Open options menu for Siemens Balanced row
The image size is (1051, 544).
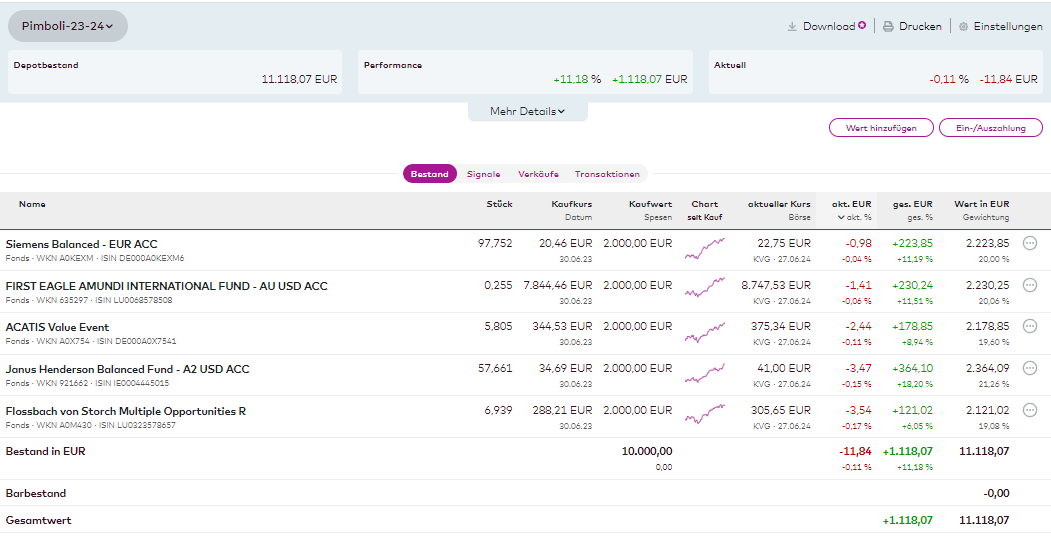pyautogui.click(x=1030, y=243)
